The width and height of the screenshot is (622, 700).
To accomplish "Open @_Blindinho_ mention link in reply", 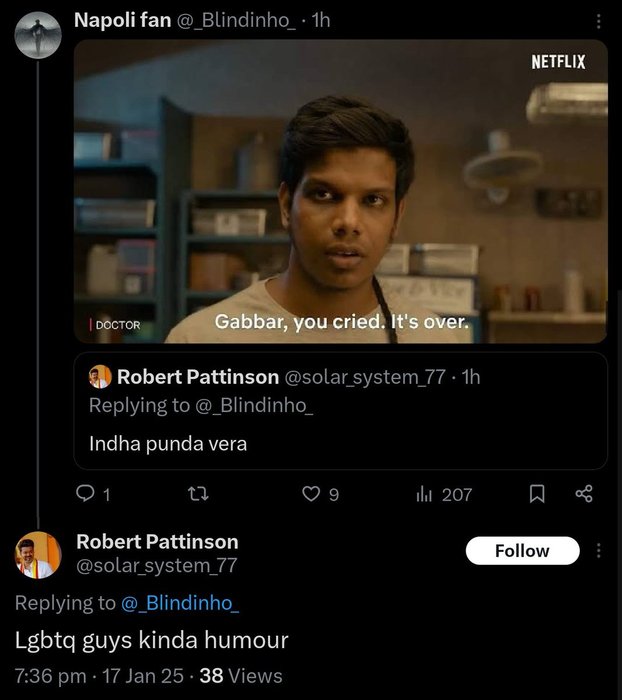I will (180, 603).
